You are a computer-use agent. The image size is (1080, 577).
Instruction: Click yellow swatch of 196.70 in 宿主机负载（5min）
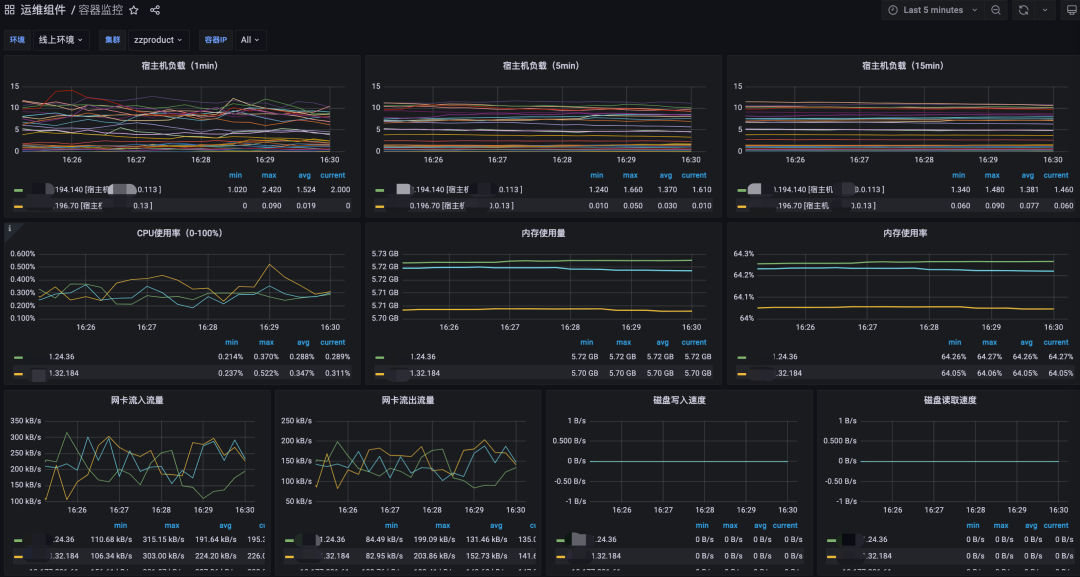coord(380,207)
